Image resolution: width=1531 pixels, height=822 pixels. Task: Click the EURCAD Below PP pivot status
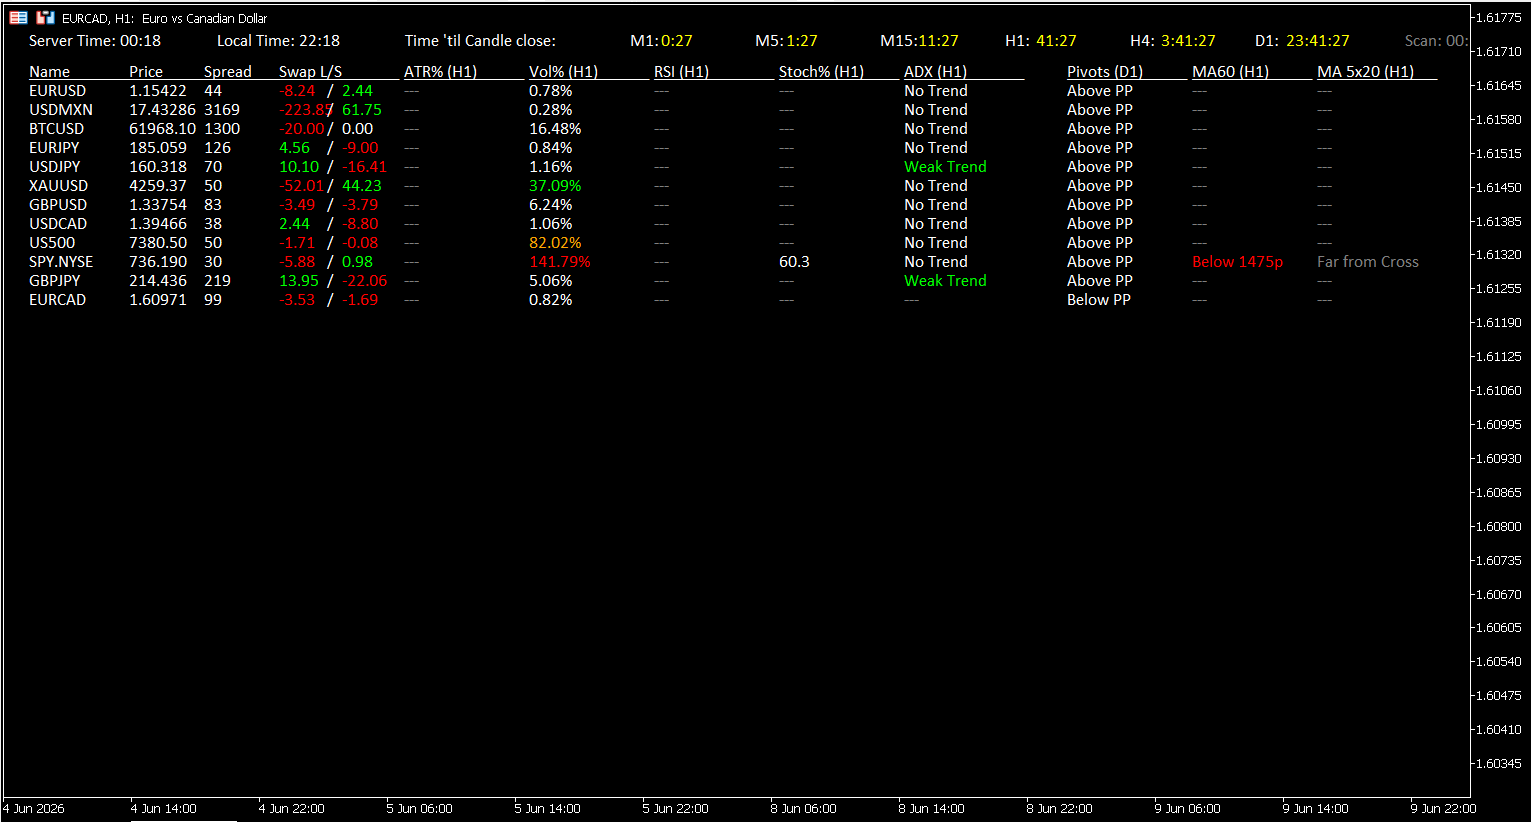[1099, 299]
